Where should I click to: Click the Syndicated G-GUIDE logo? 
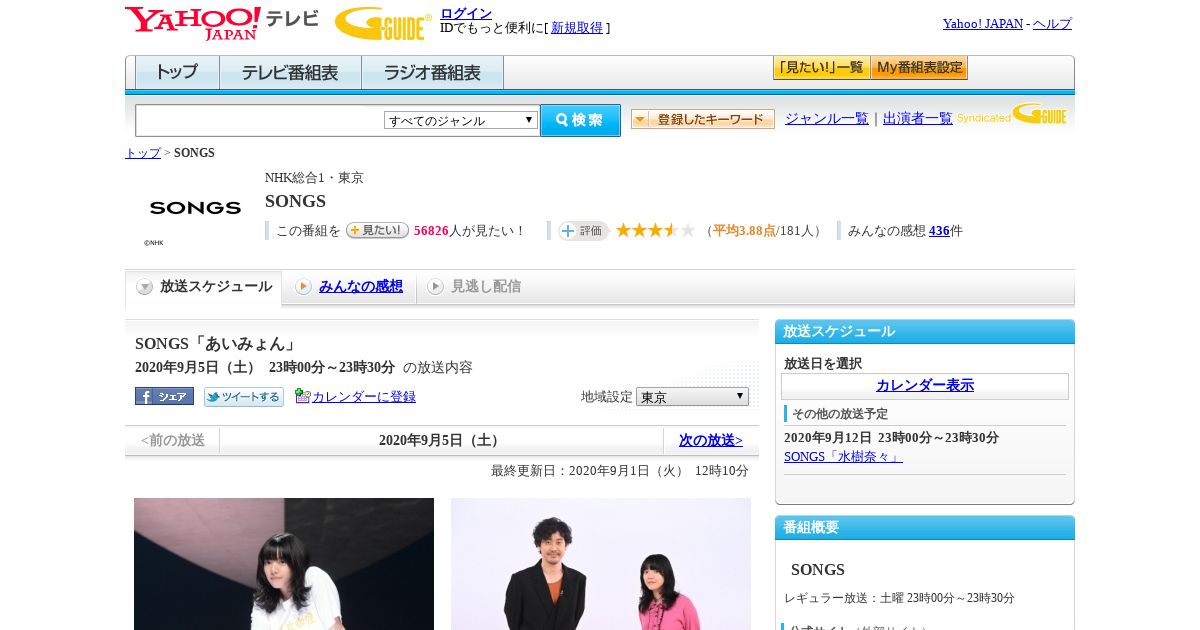1012,114
